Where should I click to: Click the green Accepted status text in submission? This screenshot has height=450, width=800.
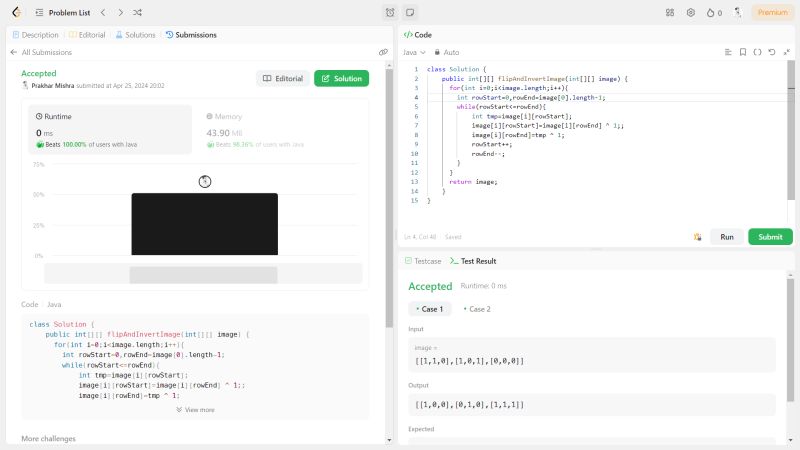coord(39,73)
